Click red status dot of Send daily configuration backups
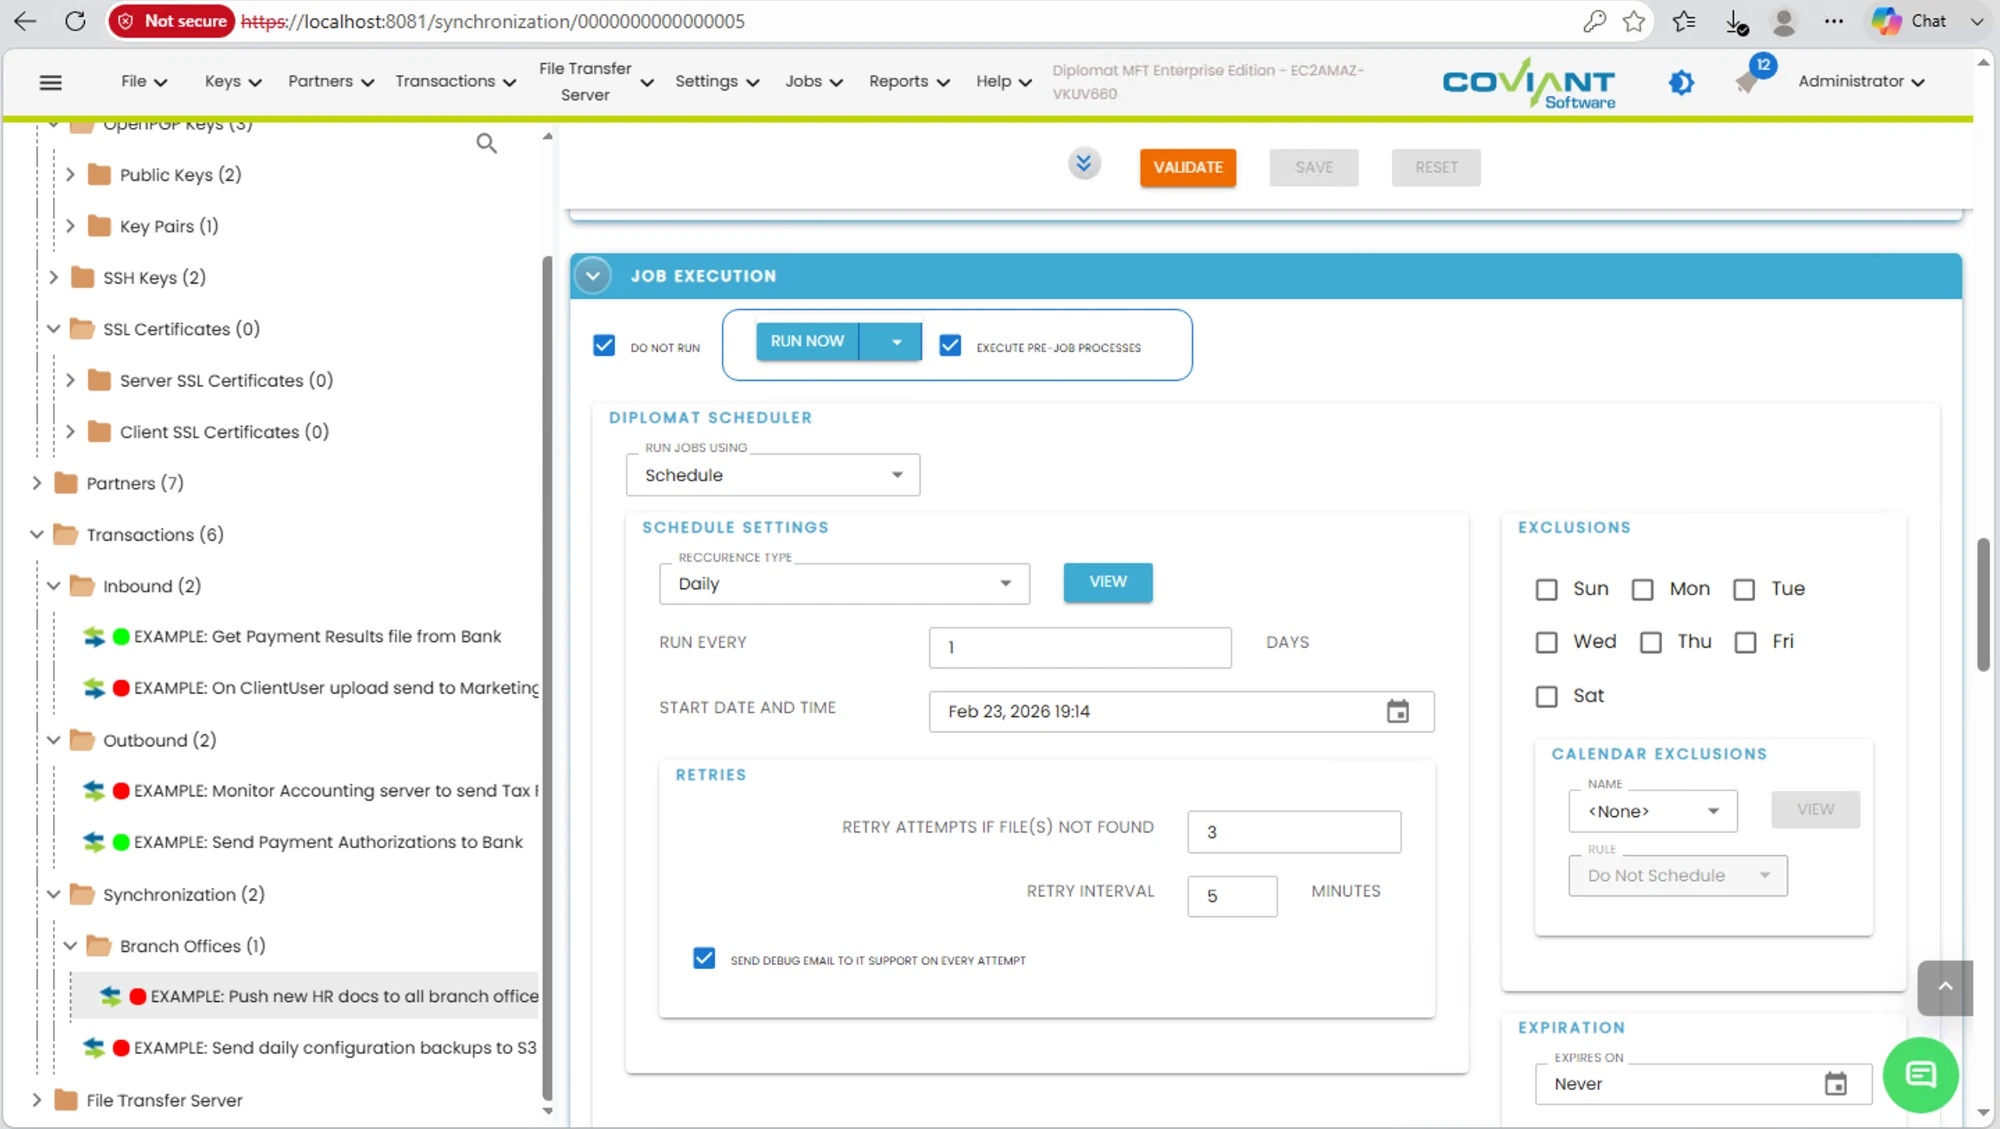Screen dimensions: 2000x1129 pos(121,1048)
